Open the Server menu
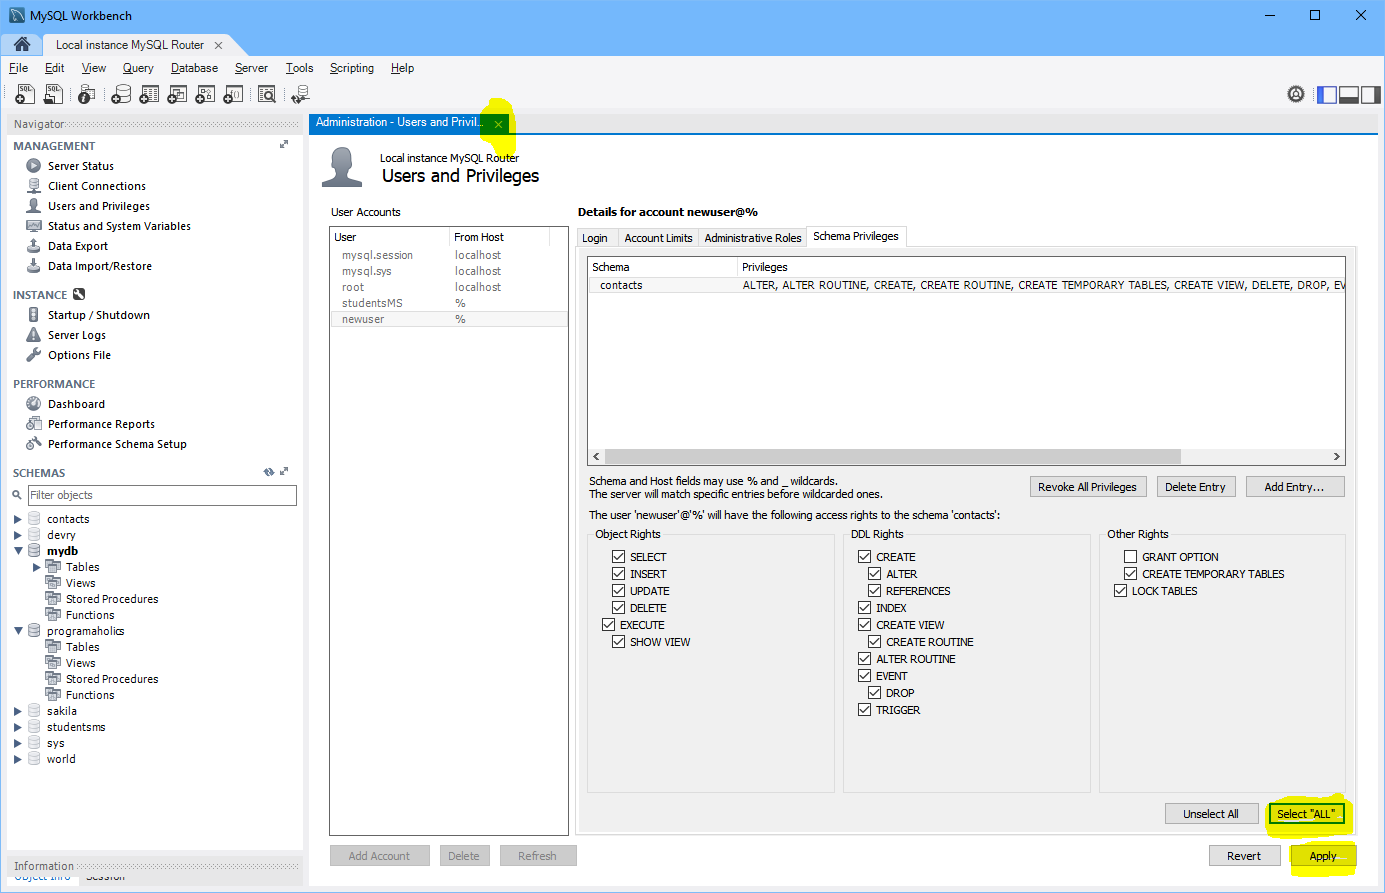This screenshot has height=893, width=1385. click(x=251, y=68)
